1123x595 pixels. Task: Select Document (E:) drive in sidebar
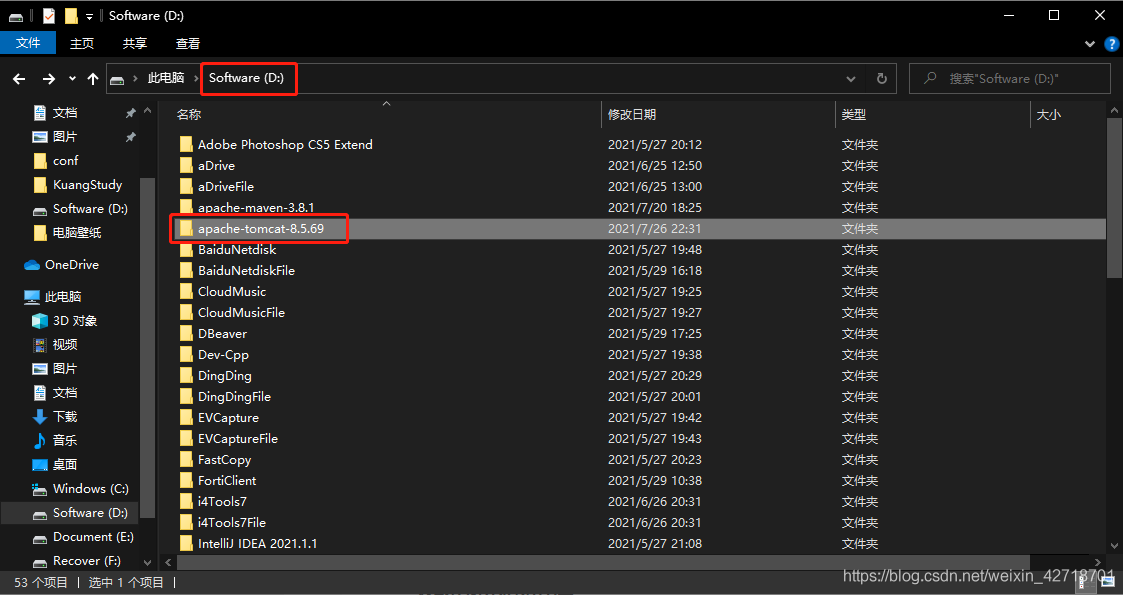(93, 537)
